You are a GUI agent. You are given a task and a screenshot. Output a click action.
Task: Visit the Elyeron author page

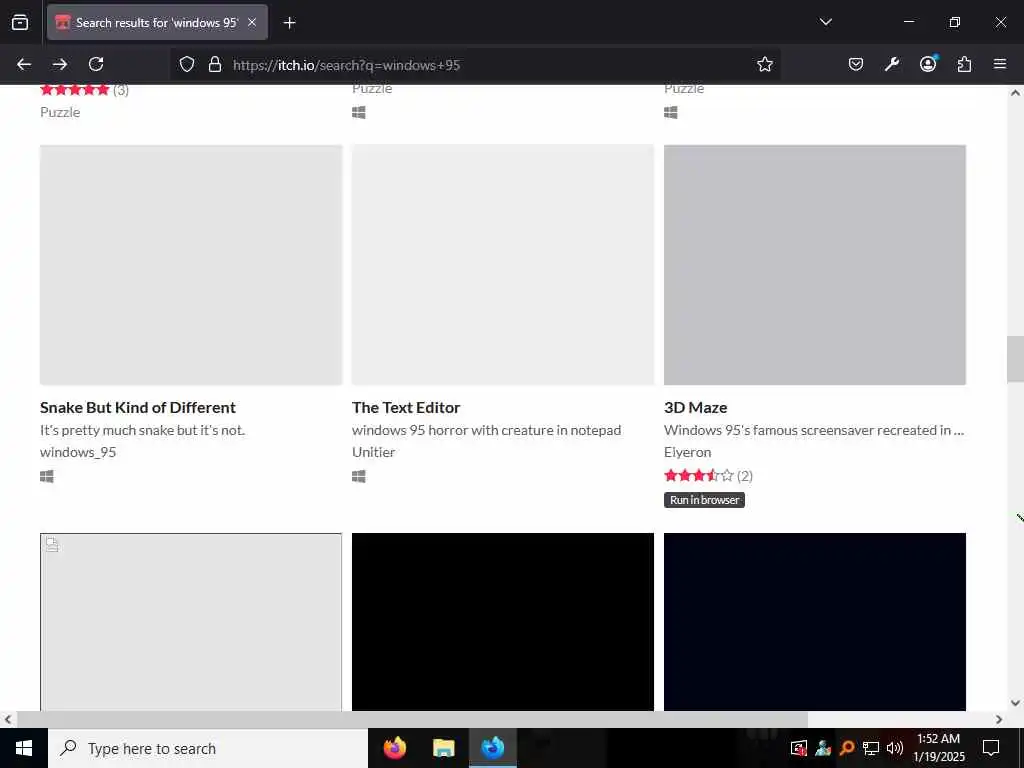point(688,452)
